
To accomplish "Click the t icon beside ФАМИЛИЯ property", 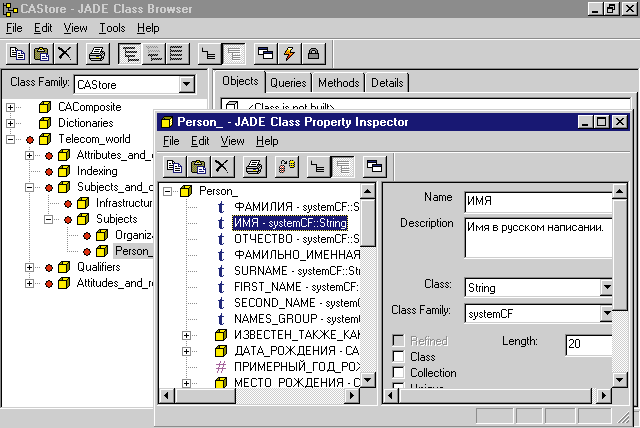I will [x=221, y=207].
